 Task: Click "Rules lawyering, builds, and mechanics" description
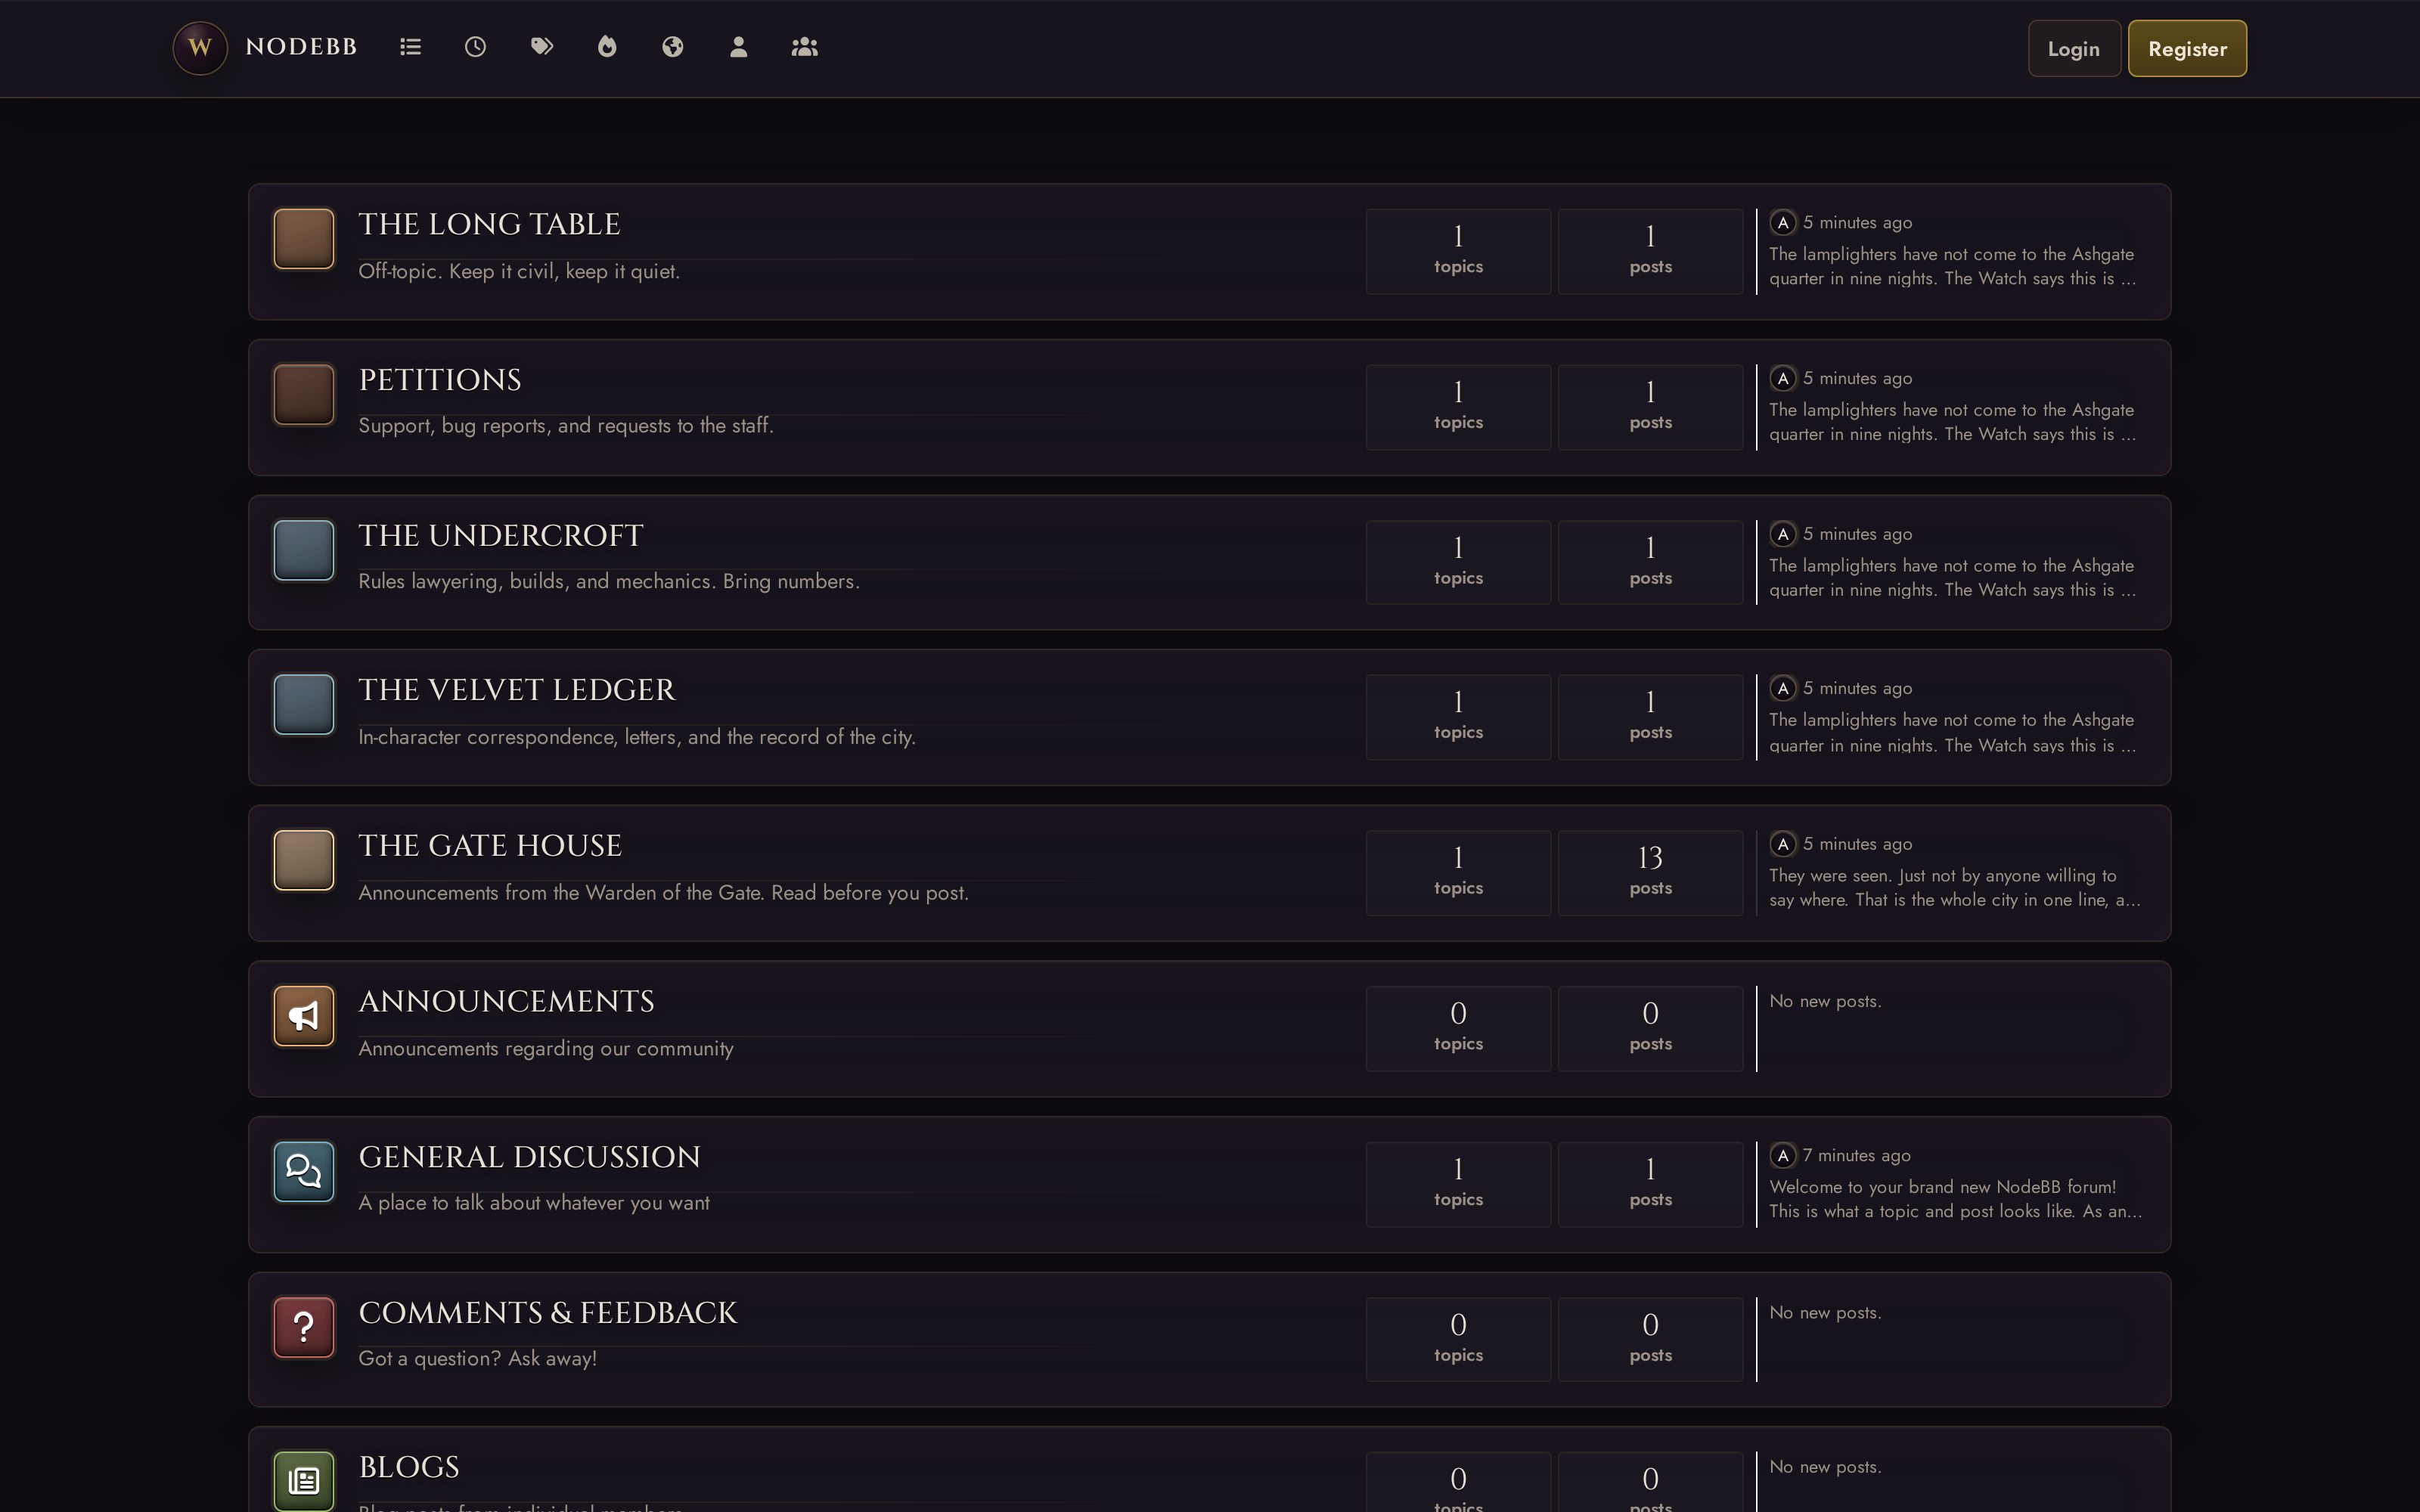pyautogui.click(x=609, y=582)
